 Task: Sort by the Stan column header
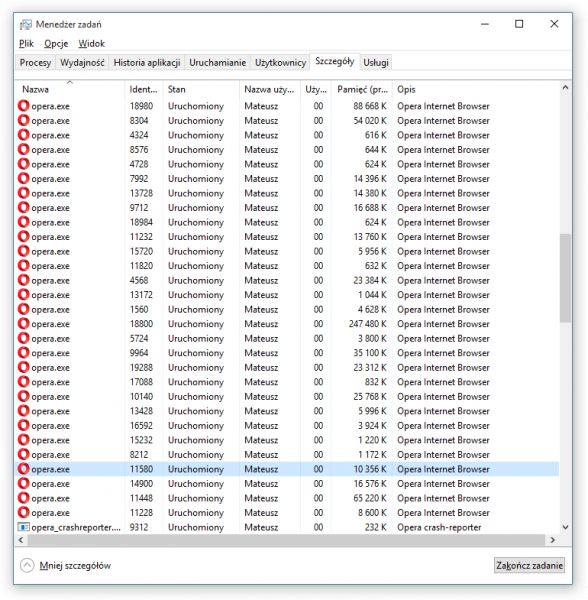pos(201,89)
